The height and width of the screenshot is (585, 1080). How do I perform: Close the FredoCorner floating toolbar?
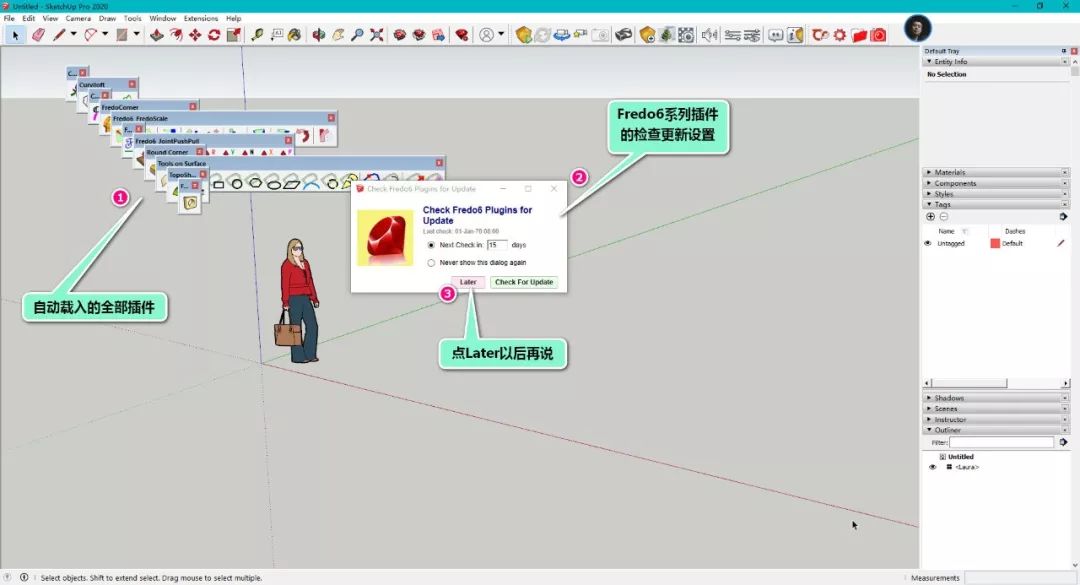pyautogui.click(x=193, y=106)
